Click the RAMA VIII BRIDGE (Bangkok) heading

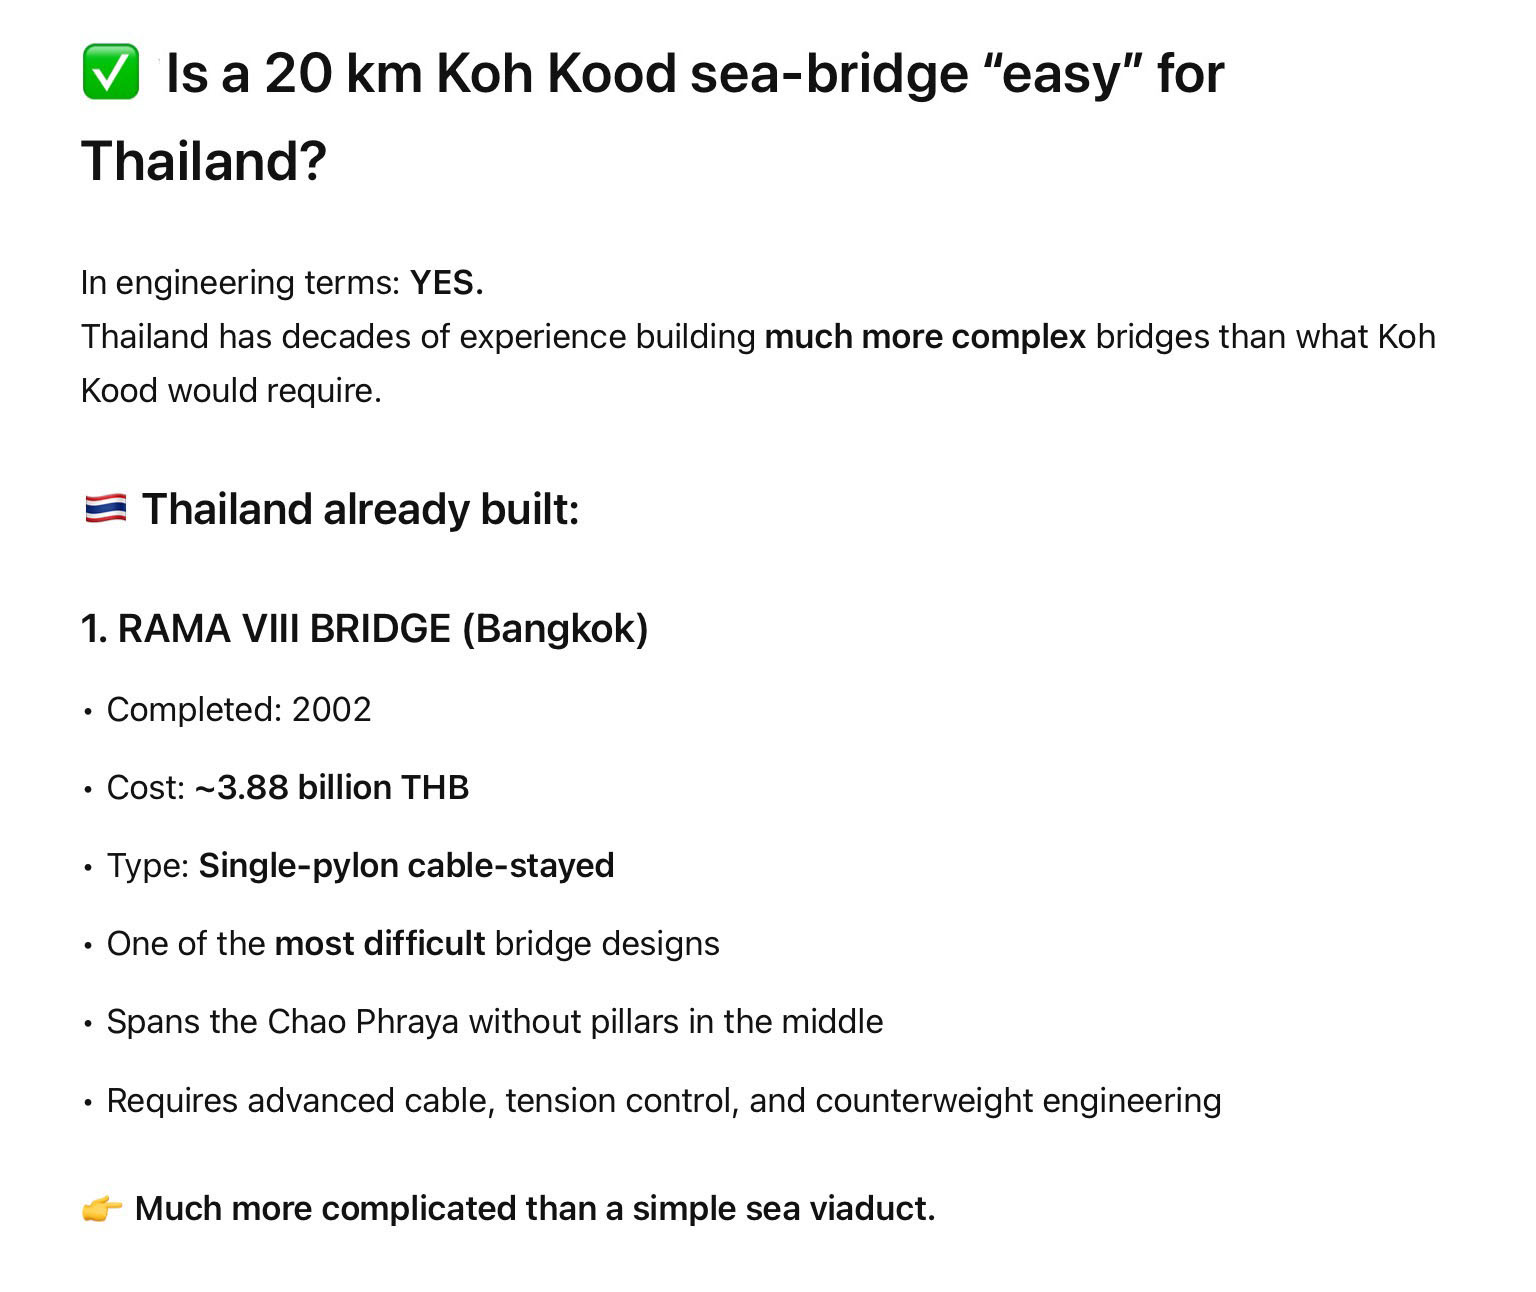pyautogui.click(x=365, y=629)
